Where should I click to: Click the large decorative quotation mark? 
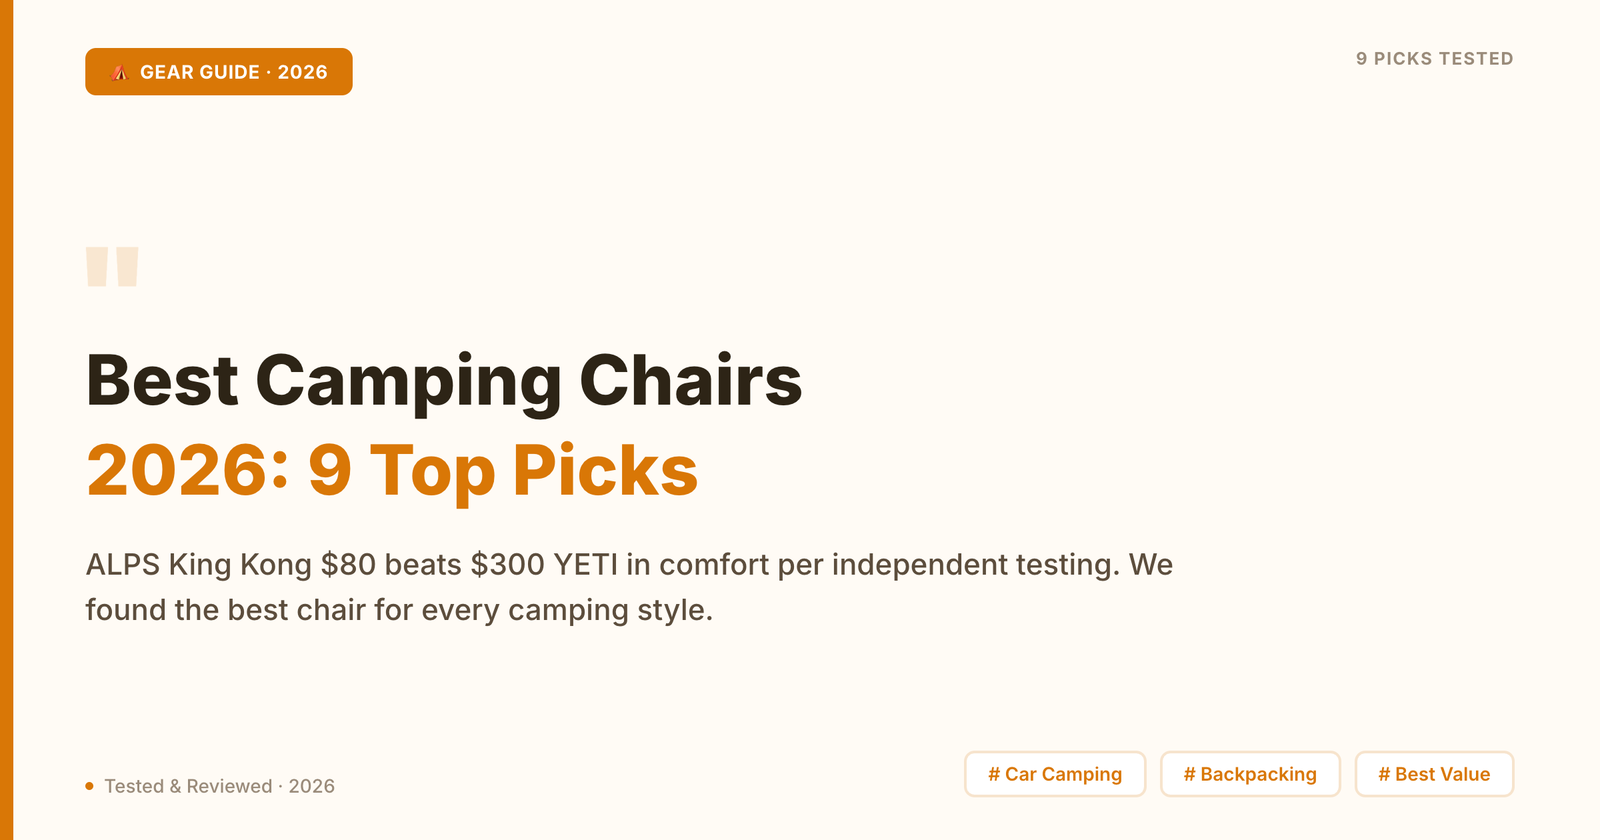(112, 267)
